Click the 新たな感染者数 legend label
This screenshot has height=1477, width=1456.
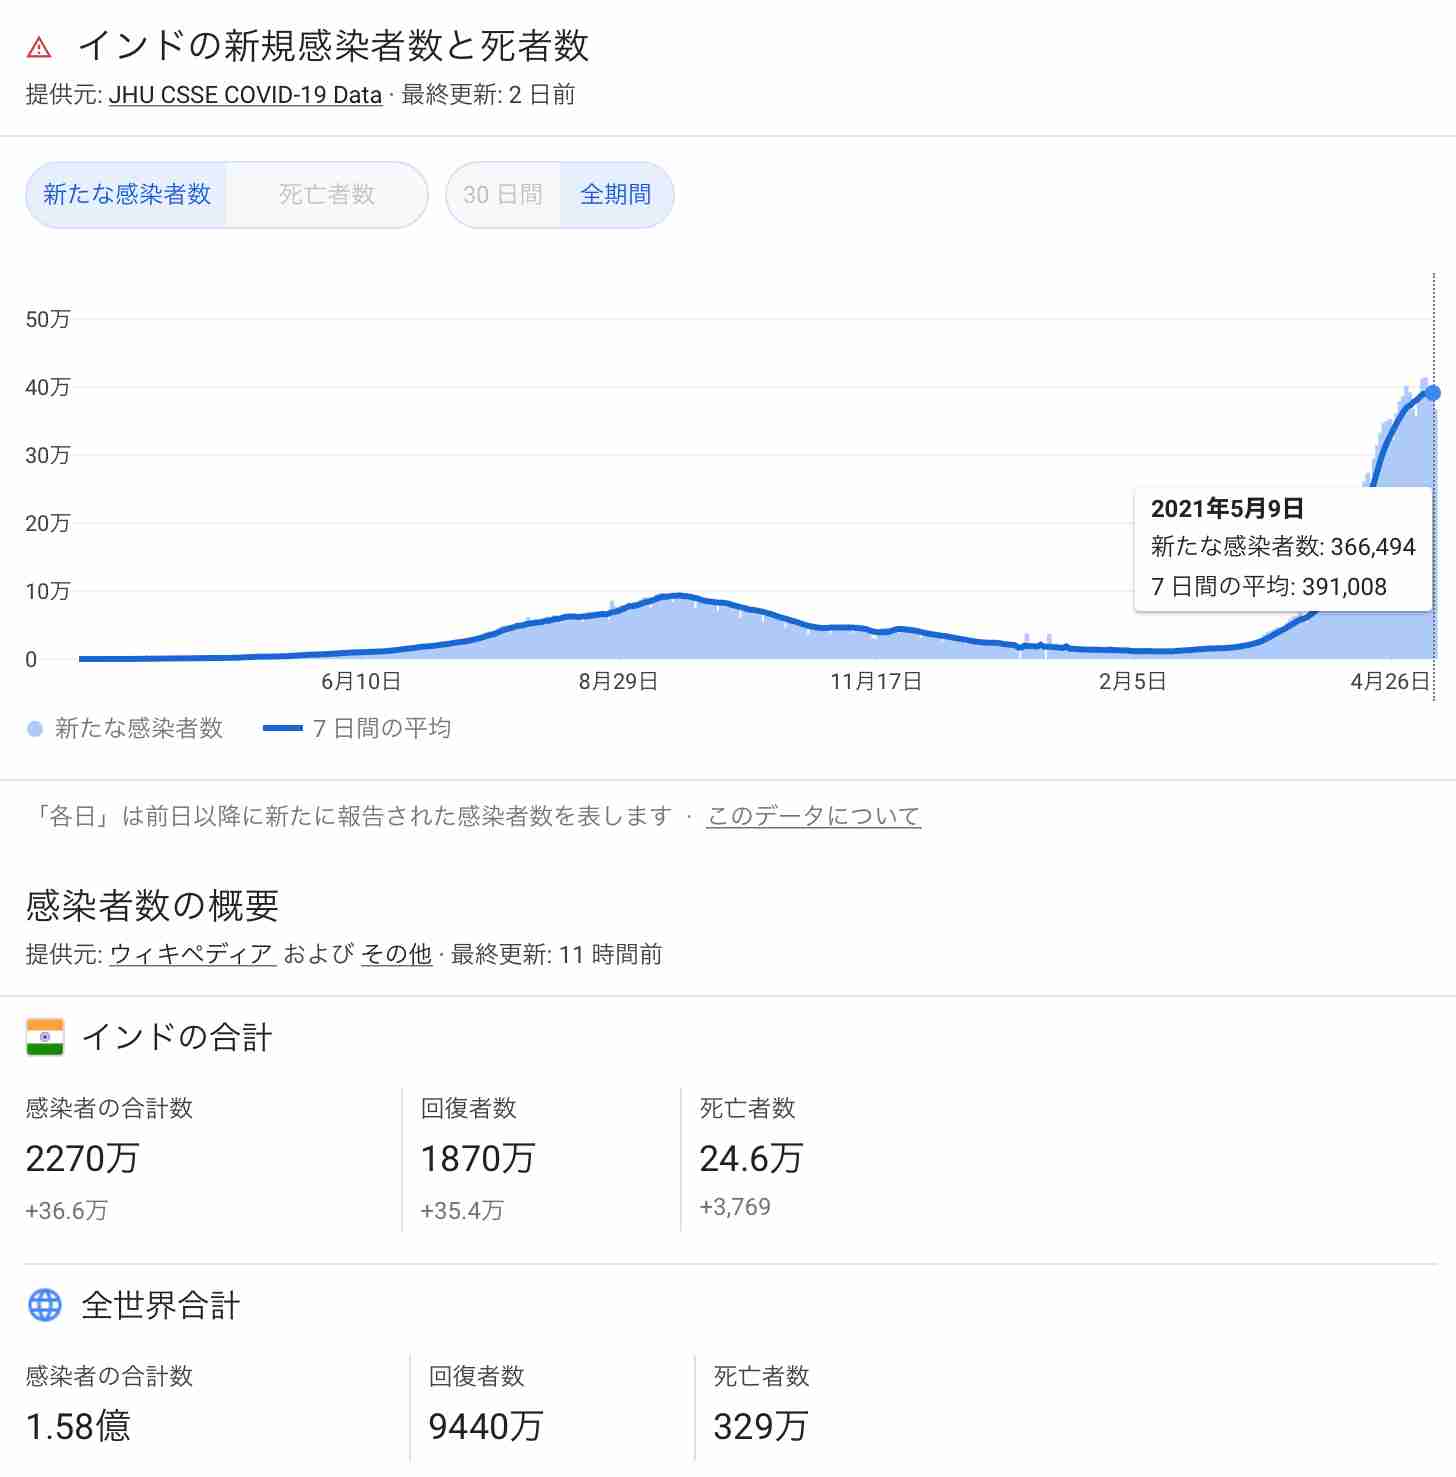pos(139,729)
